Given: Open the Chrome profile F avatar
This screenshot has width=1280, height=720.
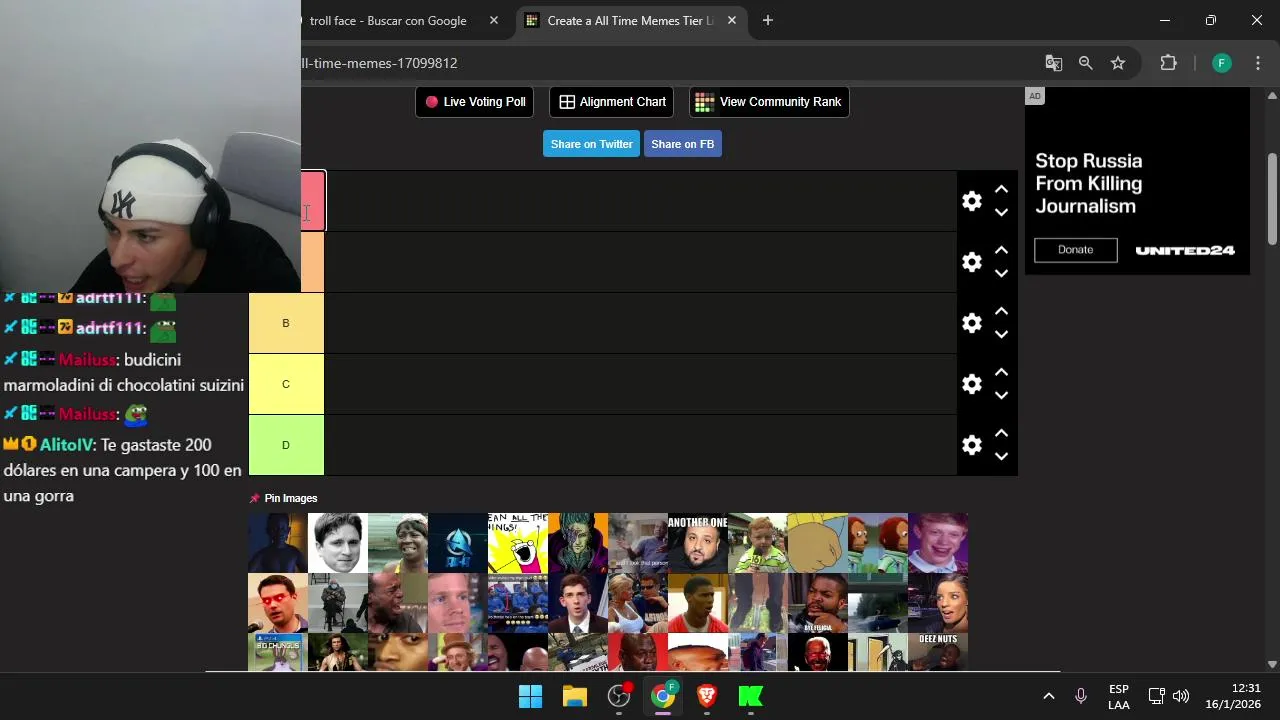Looking at the screenshot, I should pos(1221,63).
